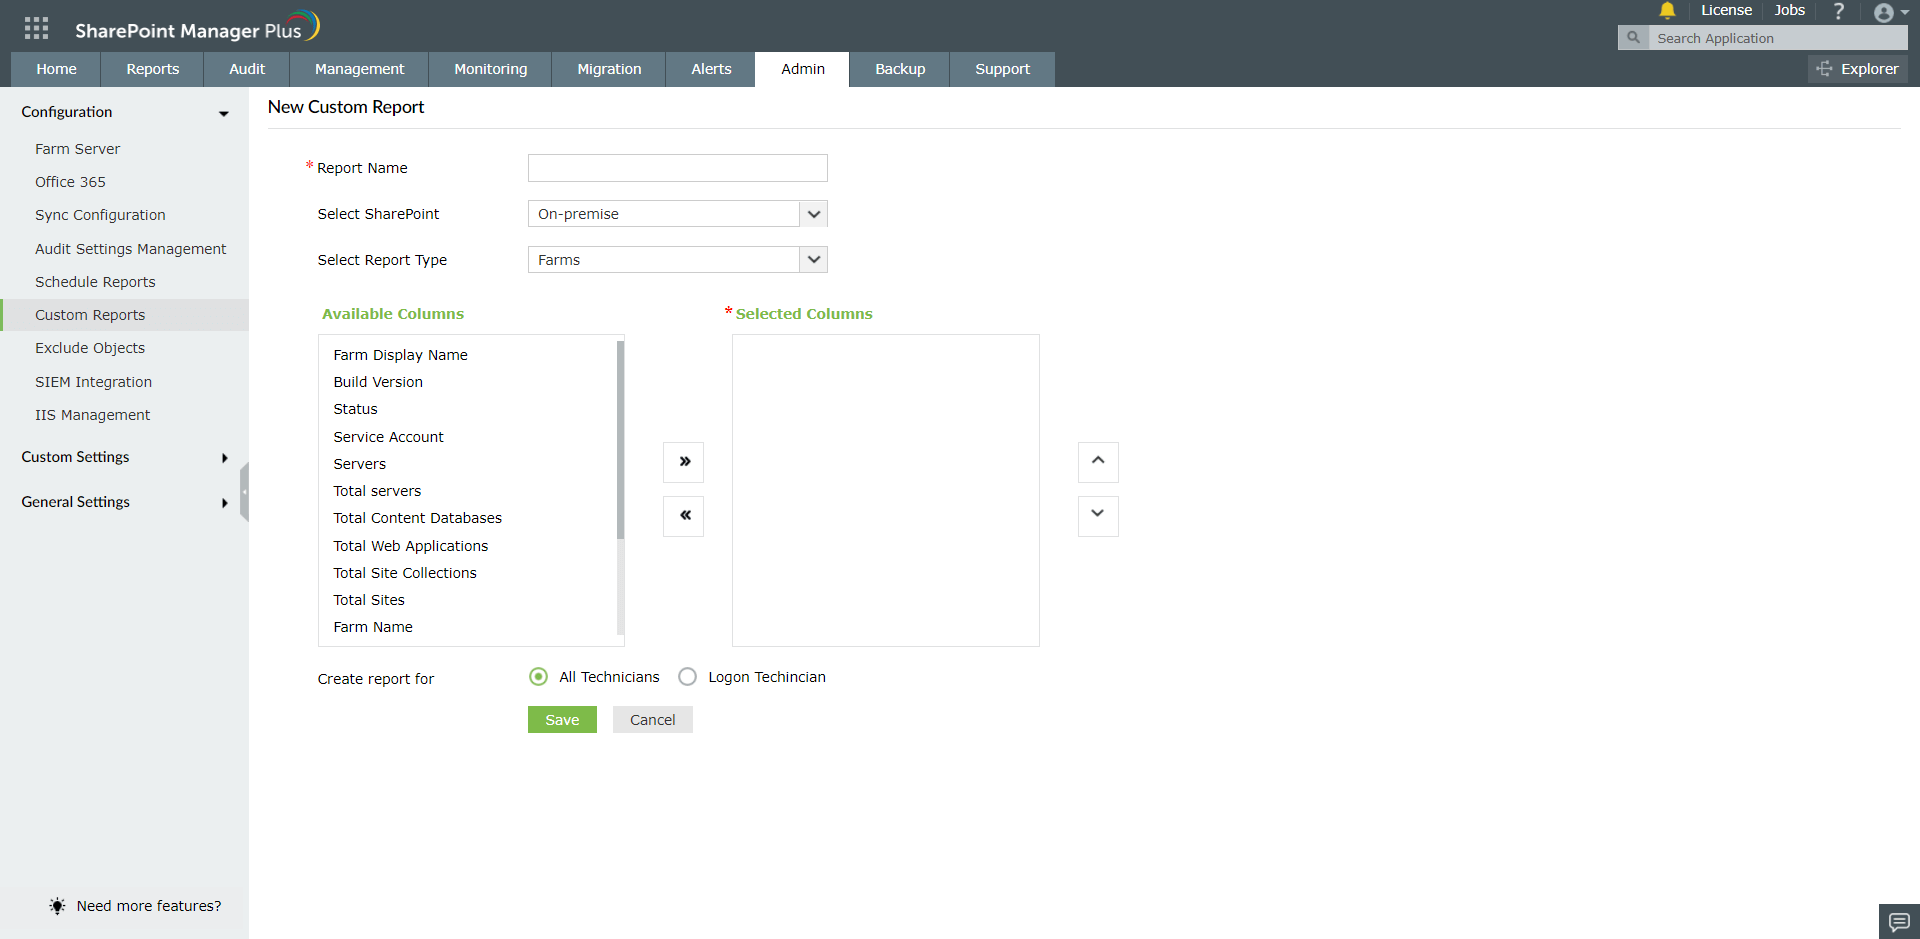This screenshot has width=1920, height=939.
Task: Save the new custom report
Action: 562,719
